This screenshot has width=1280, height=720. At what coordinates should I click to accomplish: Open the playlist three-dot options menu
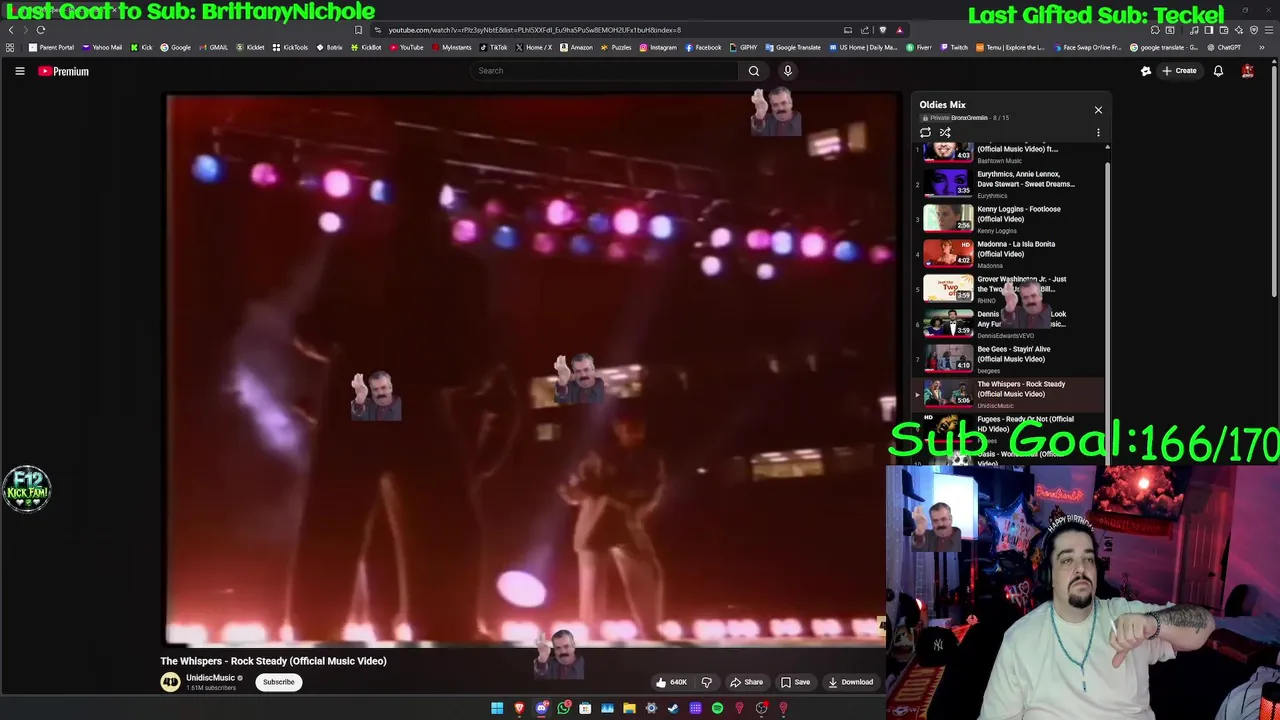(x=1098, y=132)
